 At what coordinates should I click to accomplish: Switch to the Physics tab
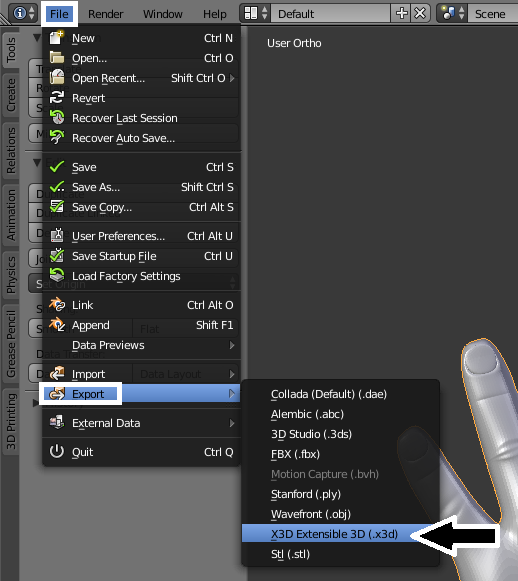[11, 275]
